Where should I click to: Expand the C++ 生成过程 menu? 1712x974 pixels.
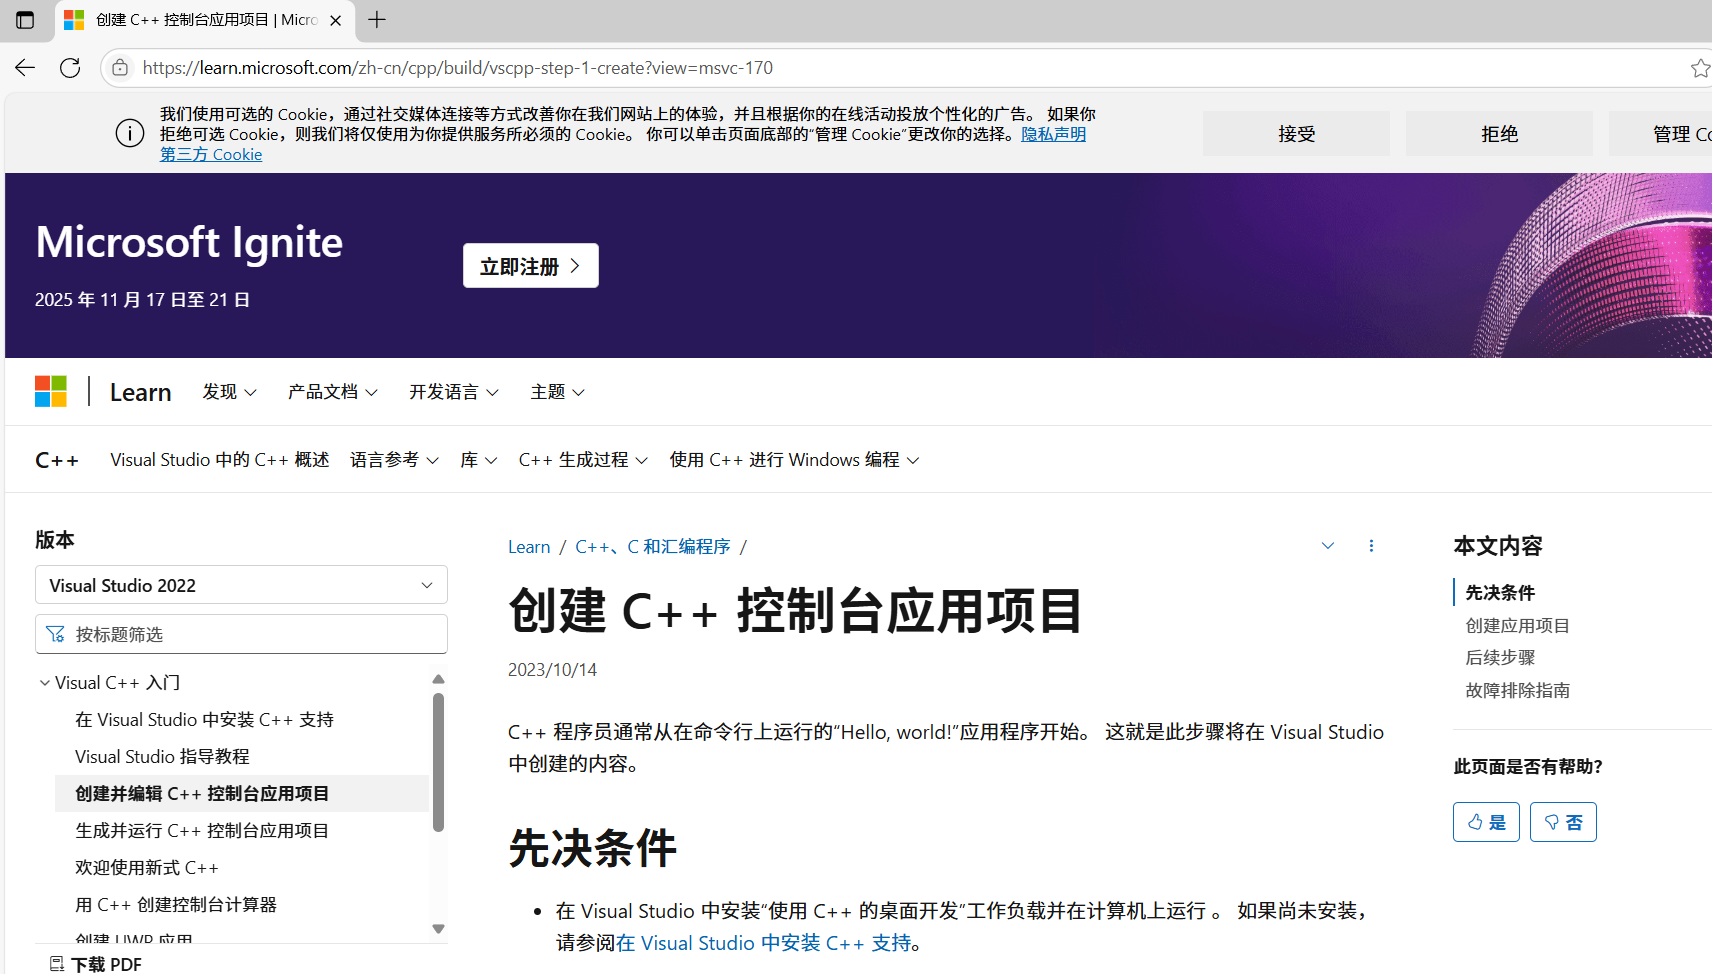[584, 460]
